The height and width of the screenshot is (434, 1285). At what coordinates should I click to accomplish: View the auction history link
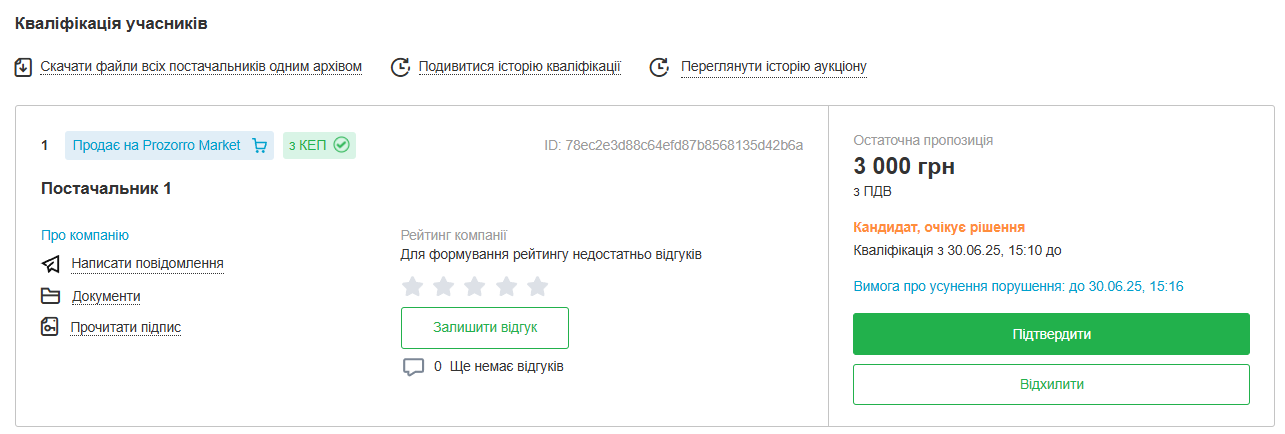[x=773, y=67]
